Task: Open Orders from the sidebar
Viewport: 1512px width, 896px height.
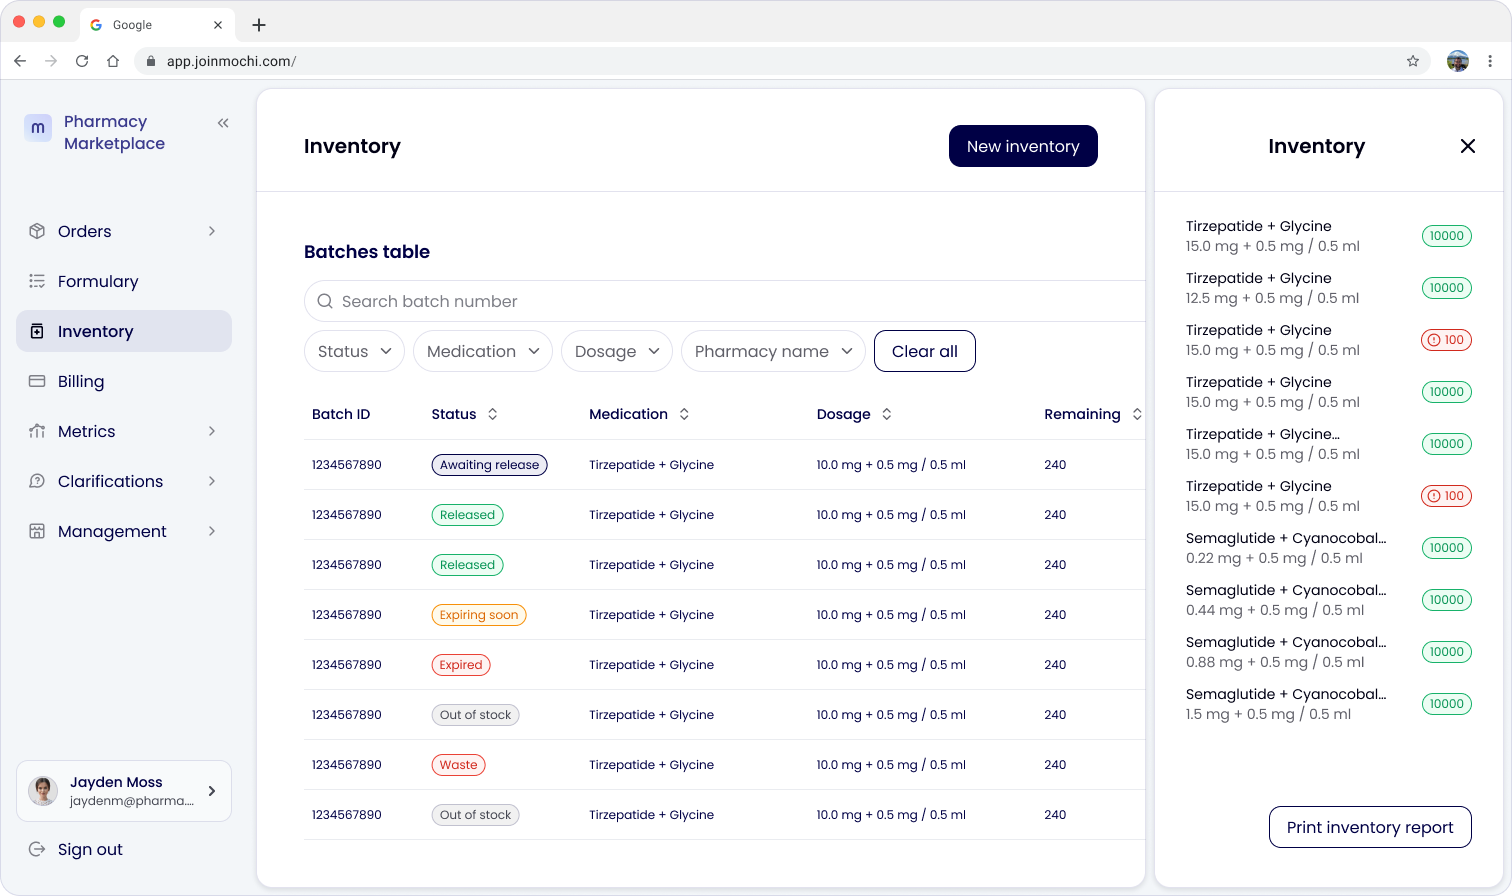Action: (124, 231)
